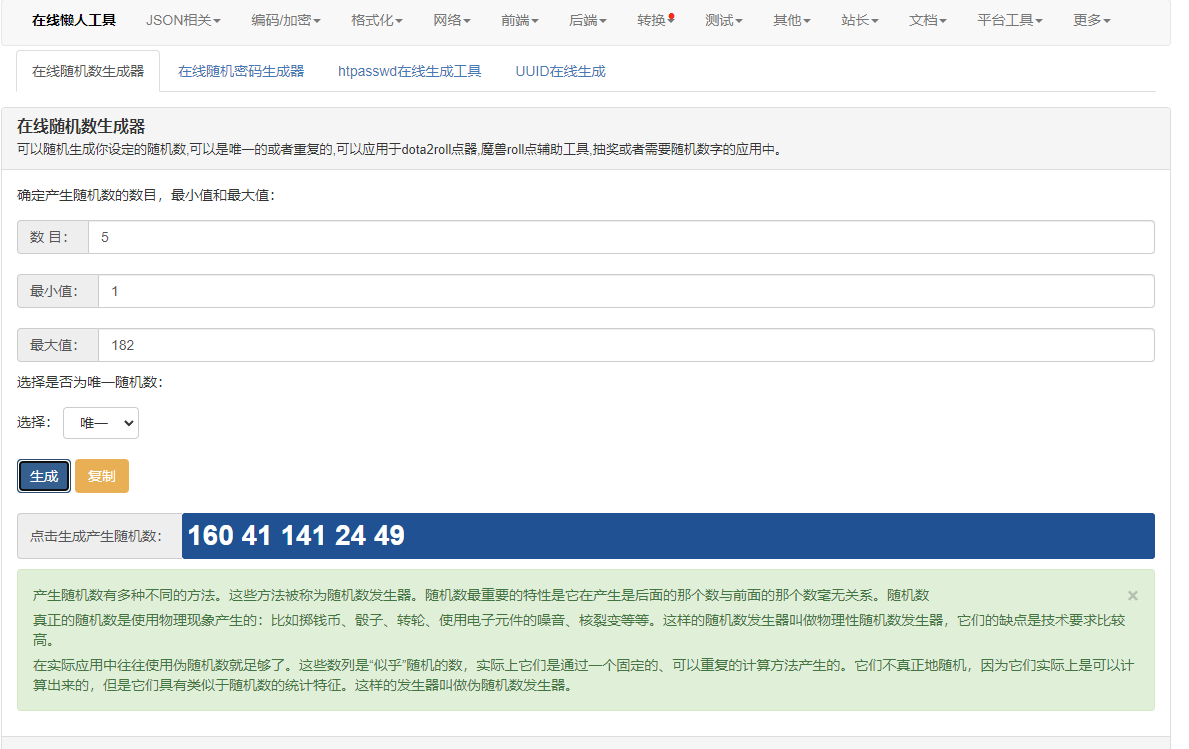The width and height of the screenshot is (1189, 749).
Task: Select the UUID在线生成 tab
Action: click(560, 72)
